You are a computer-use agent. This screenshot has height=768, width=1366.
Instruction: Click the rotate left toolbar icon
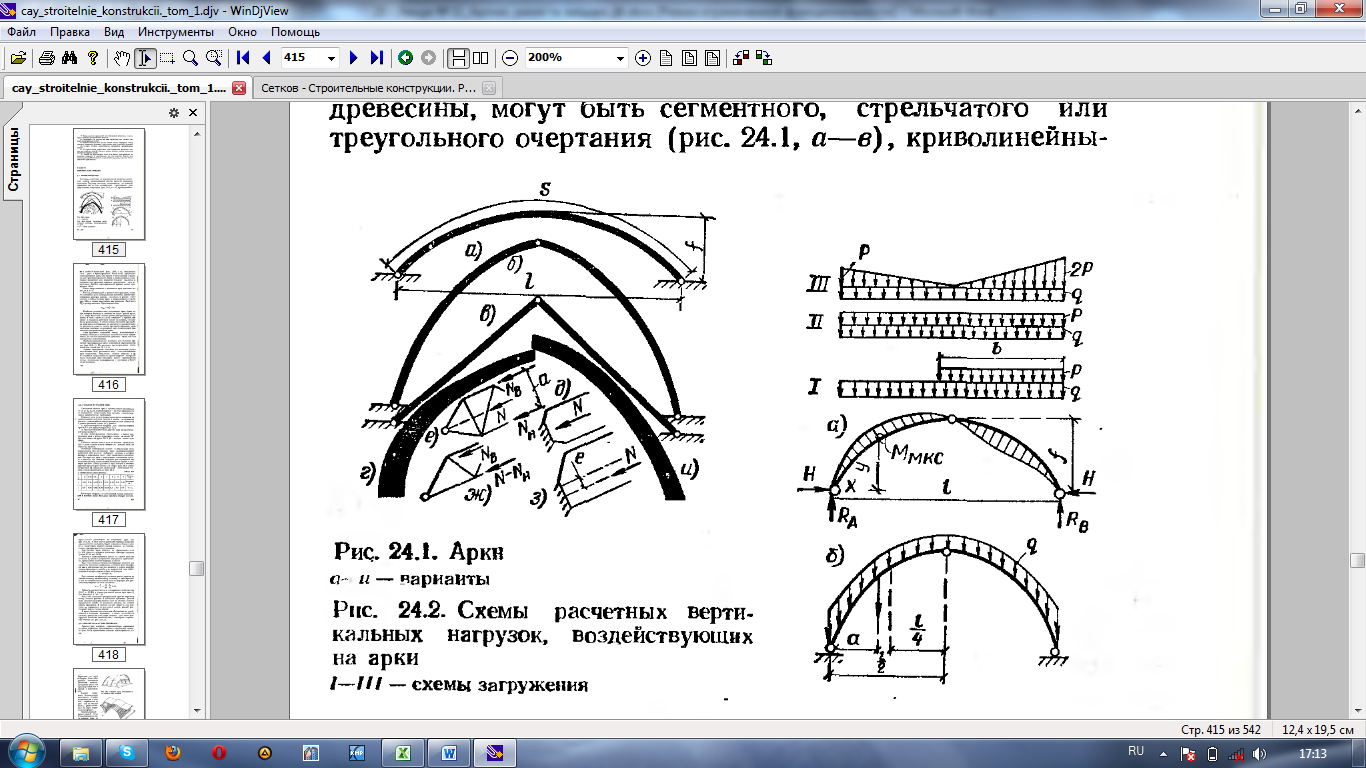741,58
